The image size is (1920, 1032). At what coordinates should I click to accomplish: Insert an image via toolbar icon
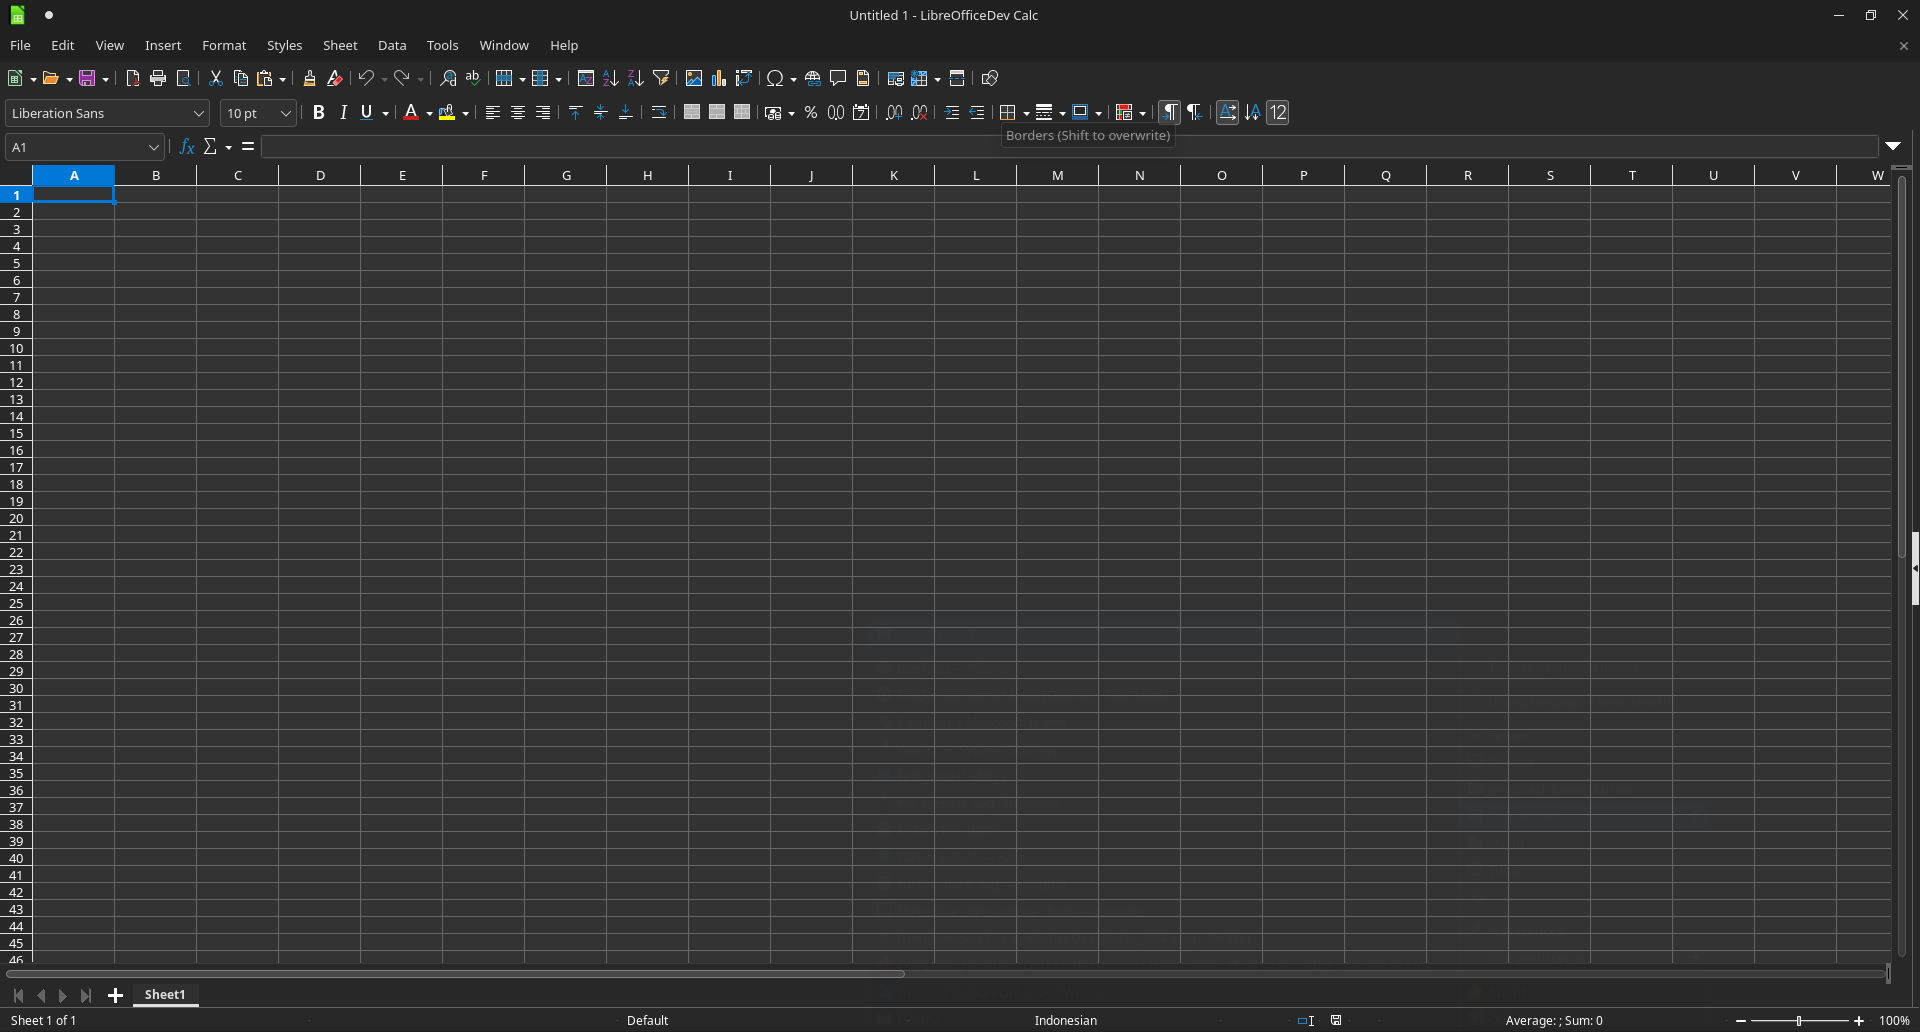[693, 78]
